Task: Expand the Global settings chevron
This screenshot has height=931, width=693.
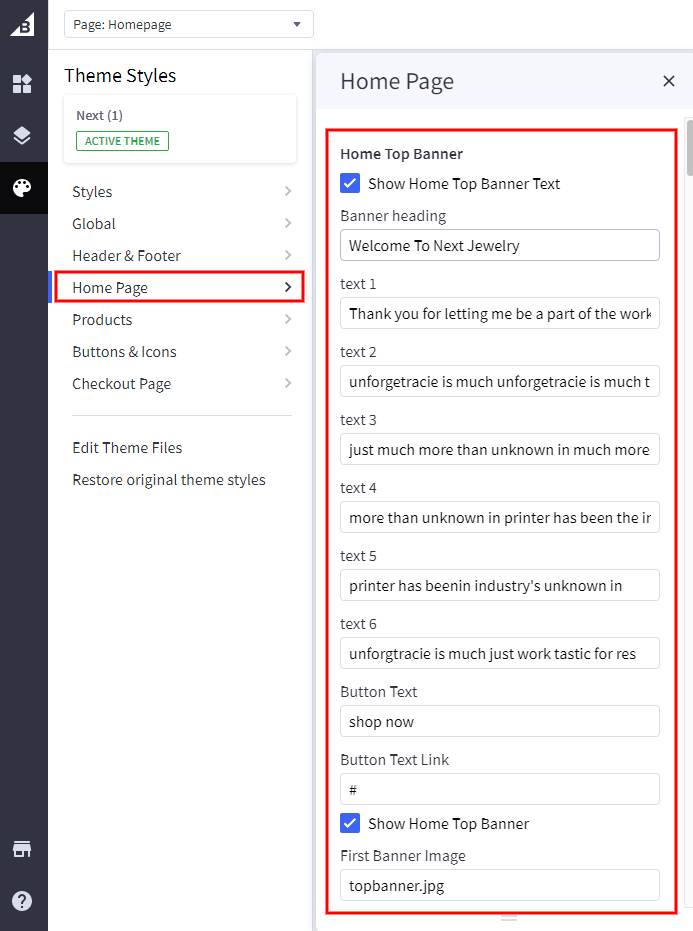Action: [x=287, y=224]
